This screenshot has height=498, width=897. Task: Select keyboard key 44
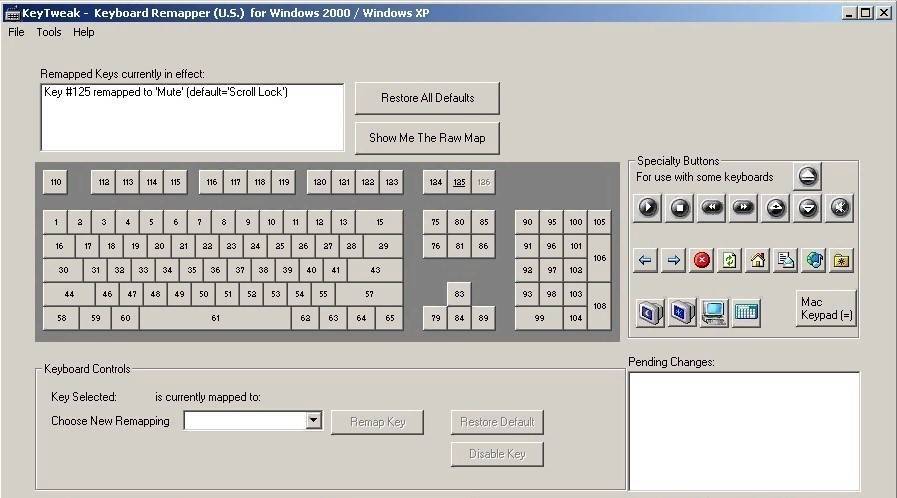(x=69, y=294)
